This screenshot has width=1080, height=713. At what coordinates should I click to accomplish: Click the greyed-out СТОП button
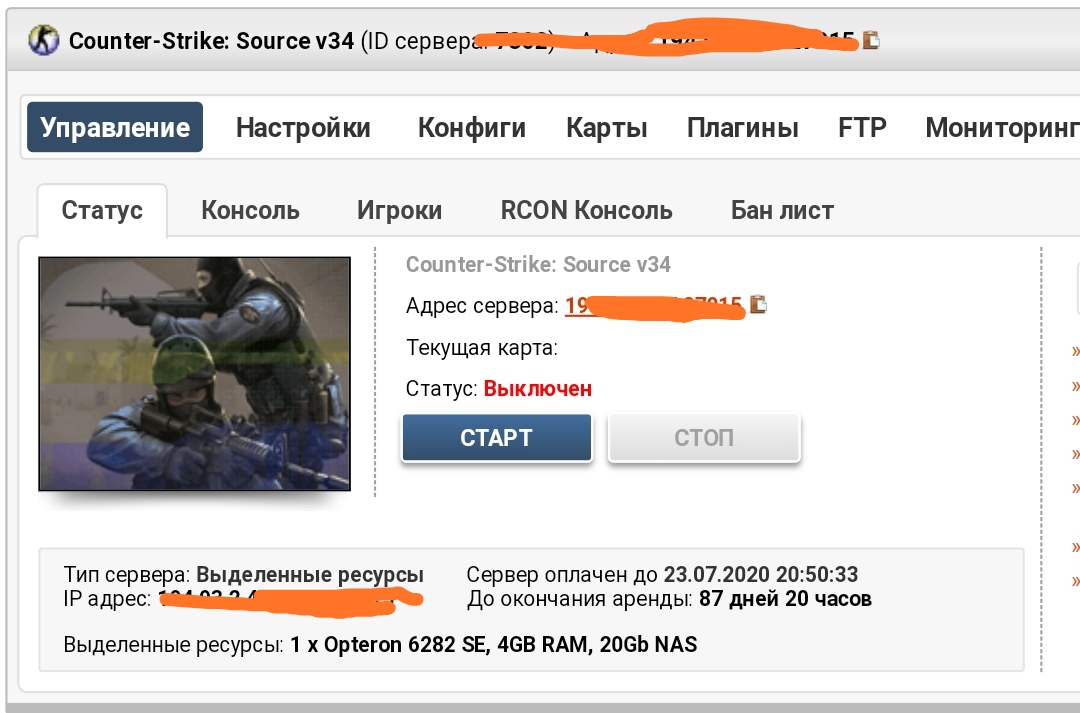click(x=704, y=437)
